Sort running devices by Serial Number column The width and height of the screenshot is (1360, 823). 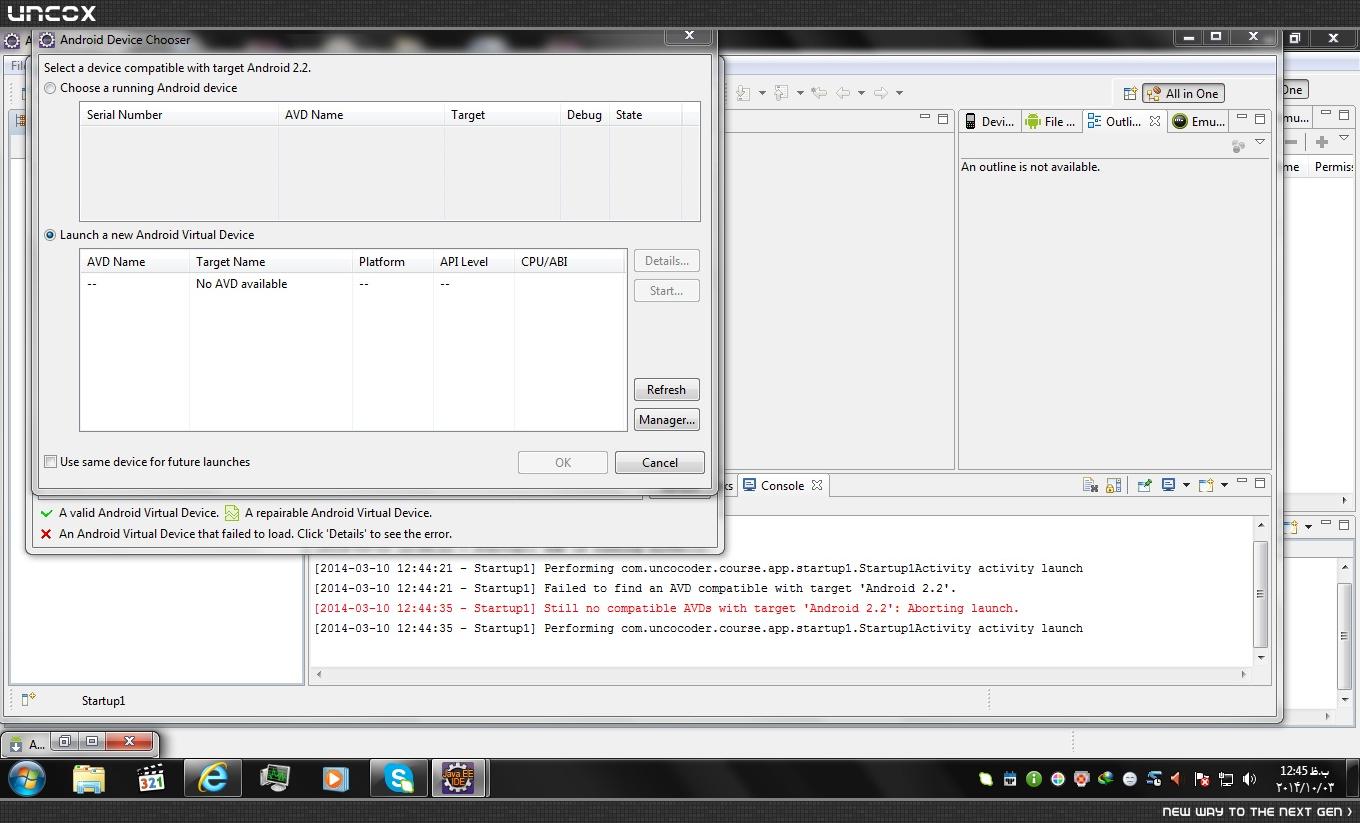click(179, 115)
